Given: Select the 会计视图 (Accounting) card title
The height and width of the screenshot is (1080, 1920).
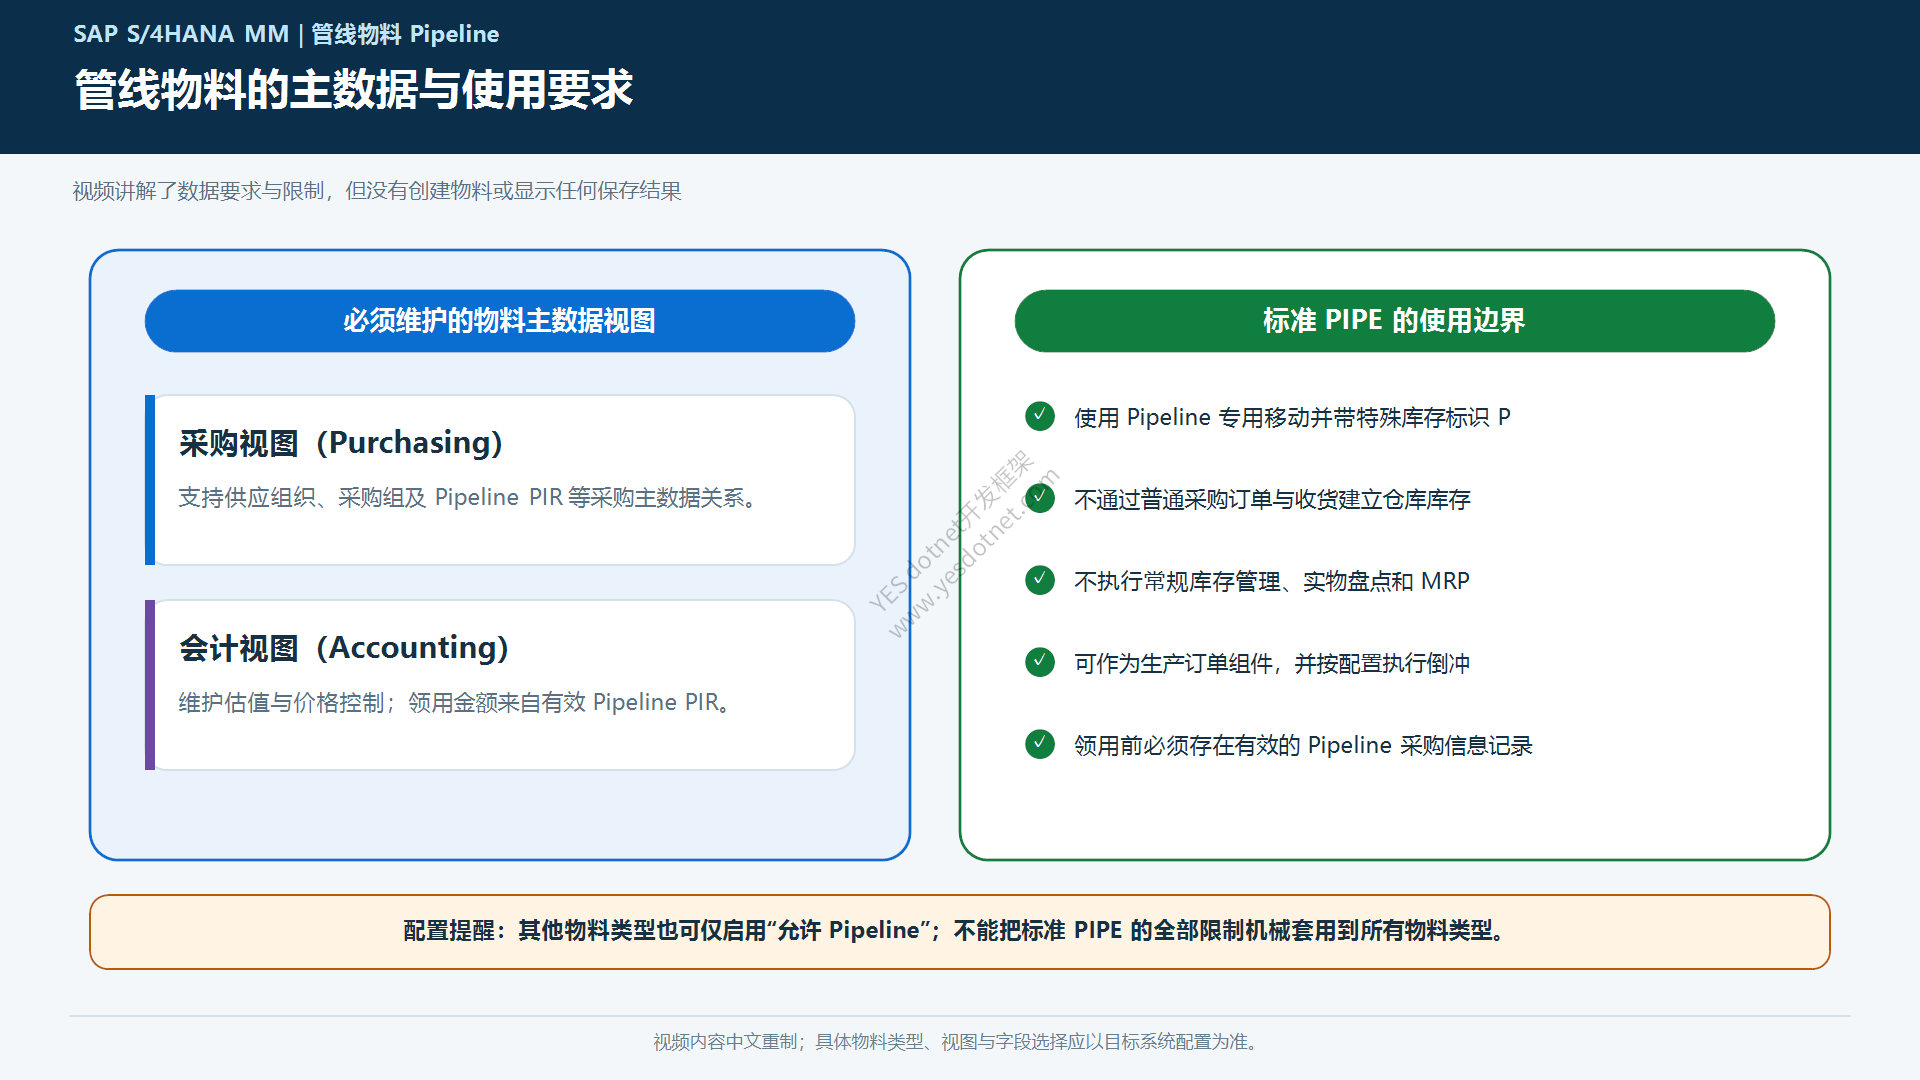Looking at the screenshot, I should tap(344, 648).
